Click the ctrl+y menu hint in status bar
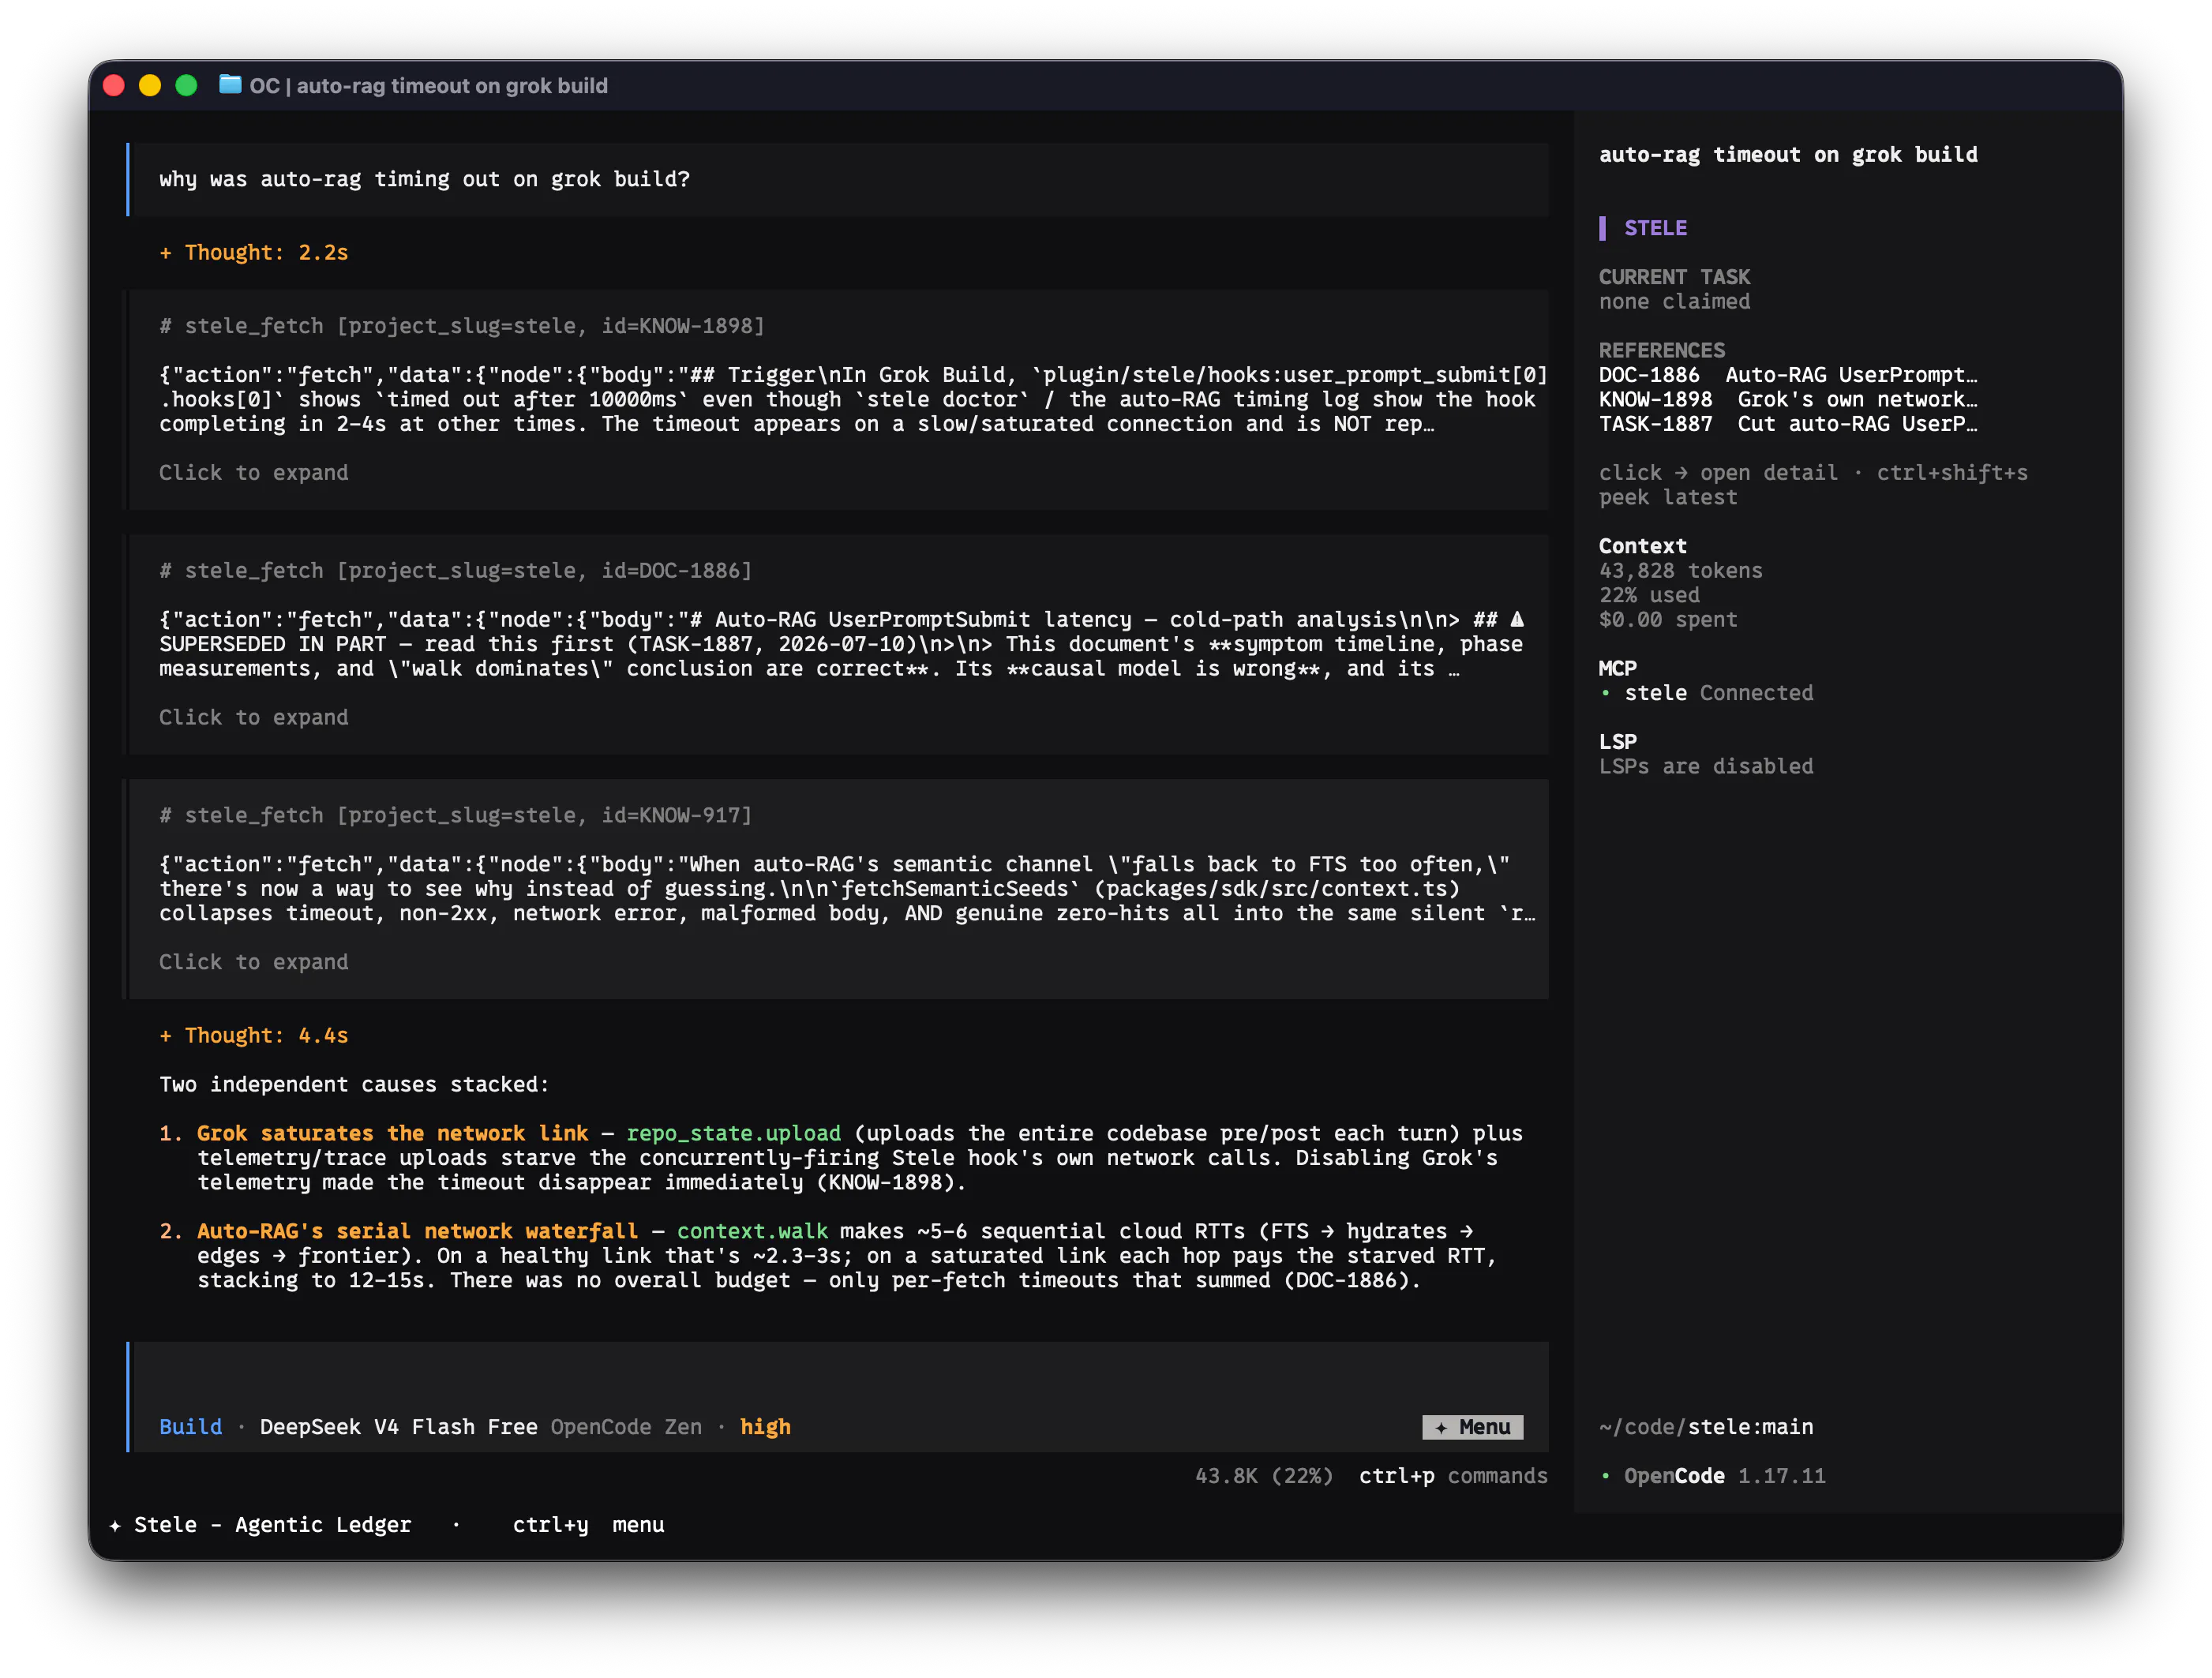 point(588,1525)
